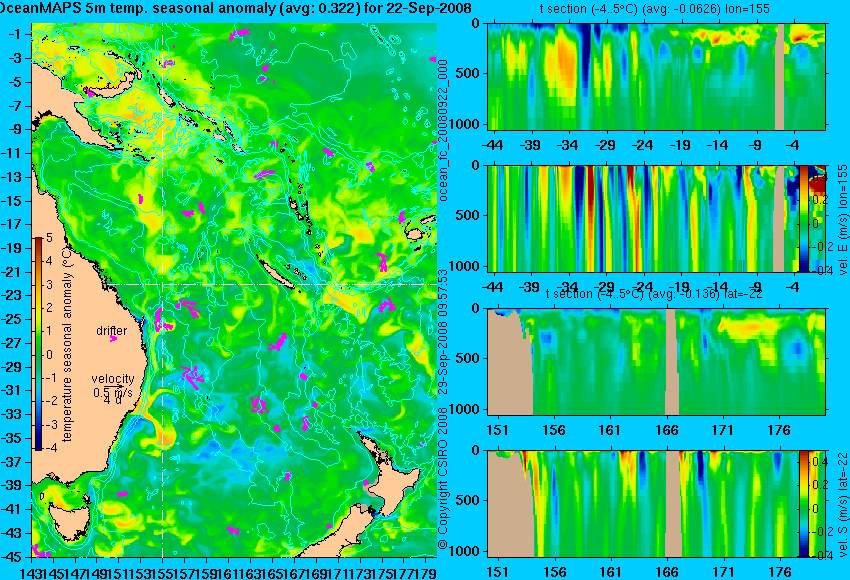Click the "-35" latitude tick on the map
Viewport: 850px width, 580px height.
click(x=12, y=438)
